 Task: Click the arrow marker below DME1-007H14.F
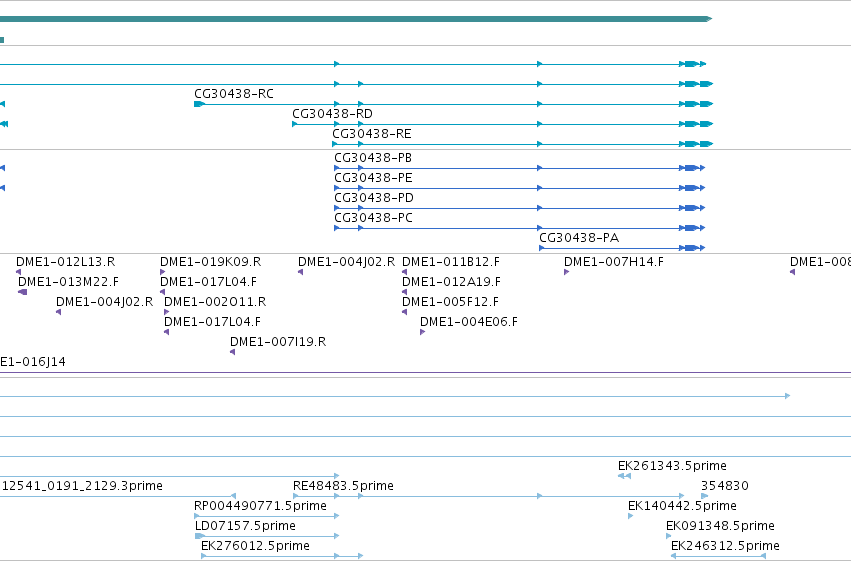[566, 272]
